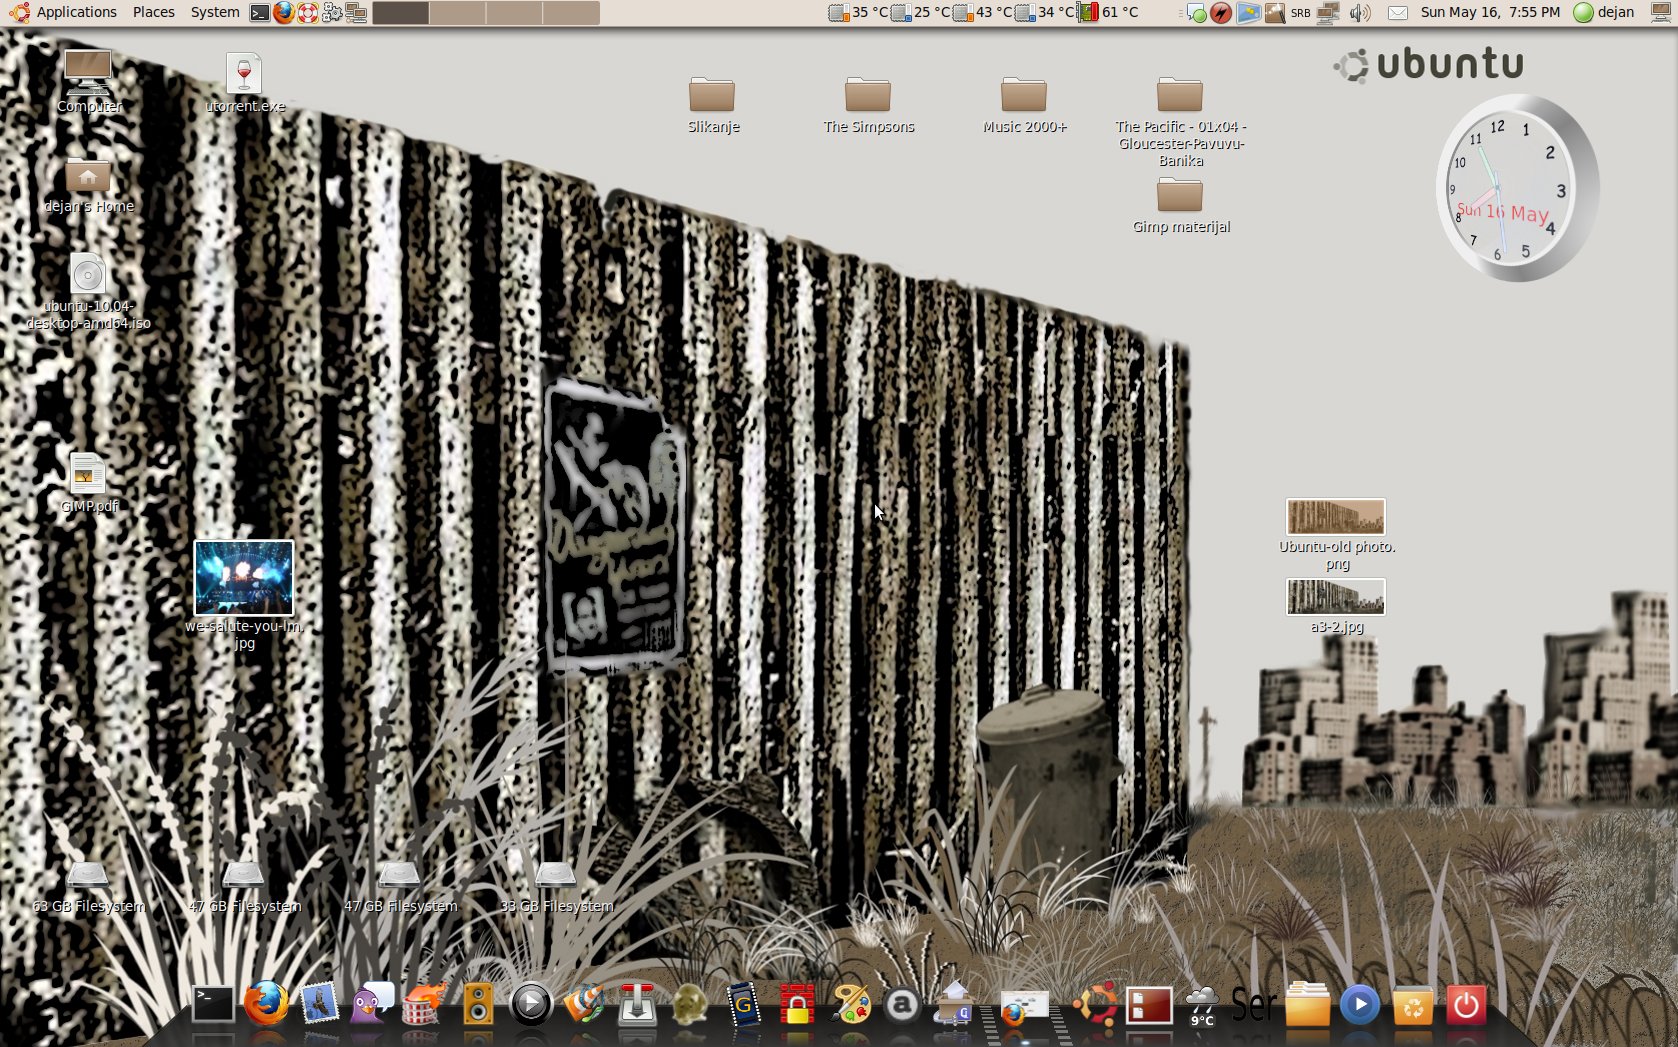Viewport: 1678px width, 1047px height.
Task: Open the volume speaker control in the panel
Action: coord(1360,13)
